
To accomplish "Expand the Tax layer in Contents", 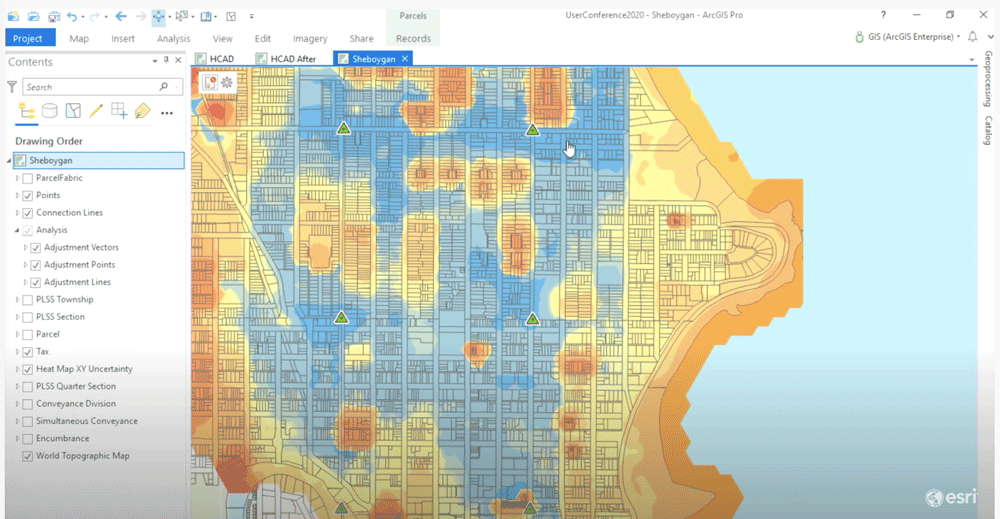I will click(x=17, y=351).
